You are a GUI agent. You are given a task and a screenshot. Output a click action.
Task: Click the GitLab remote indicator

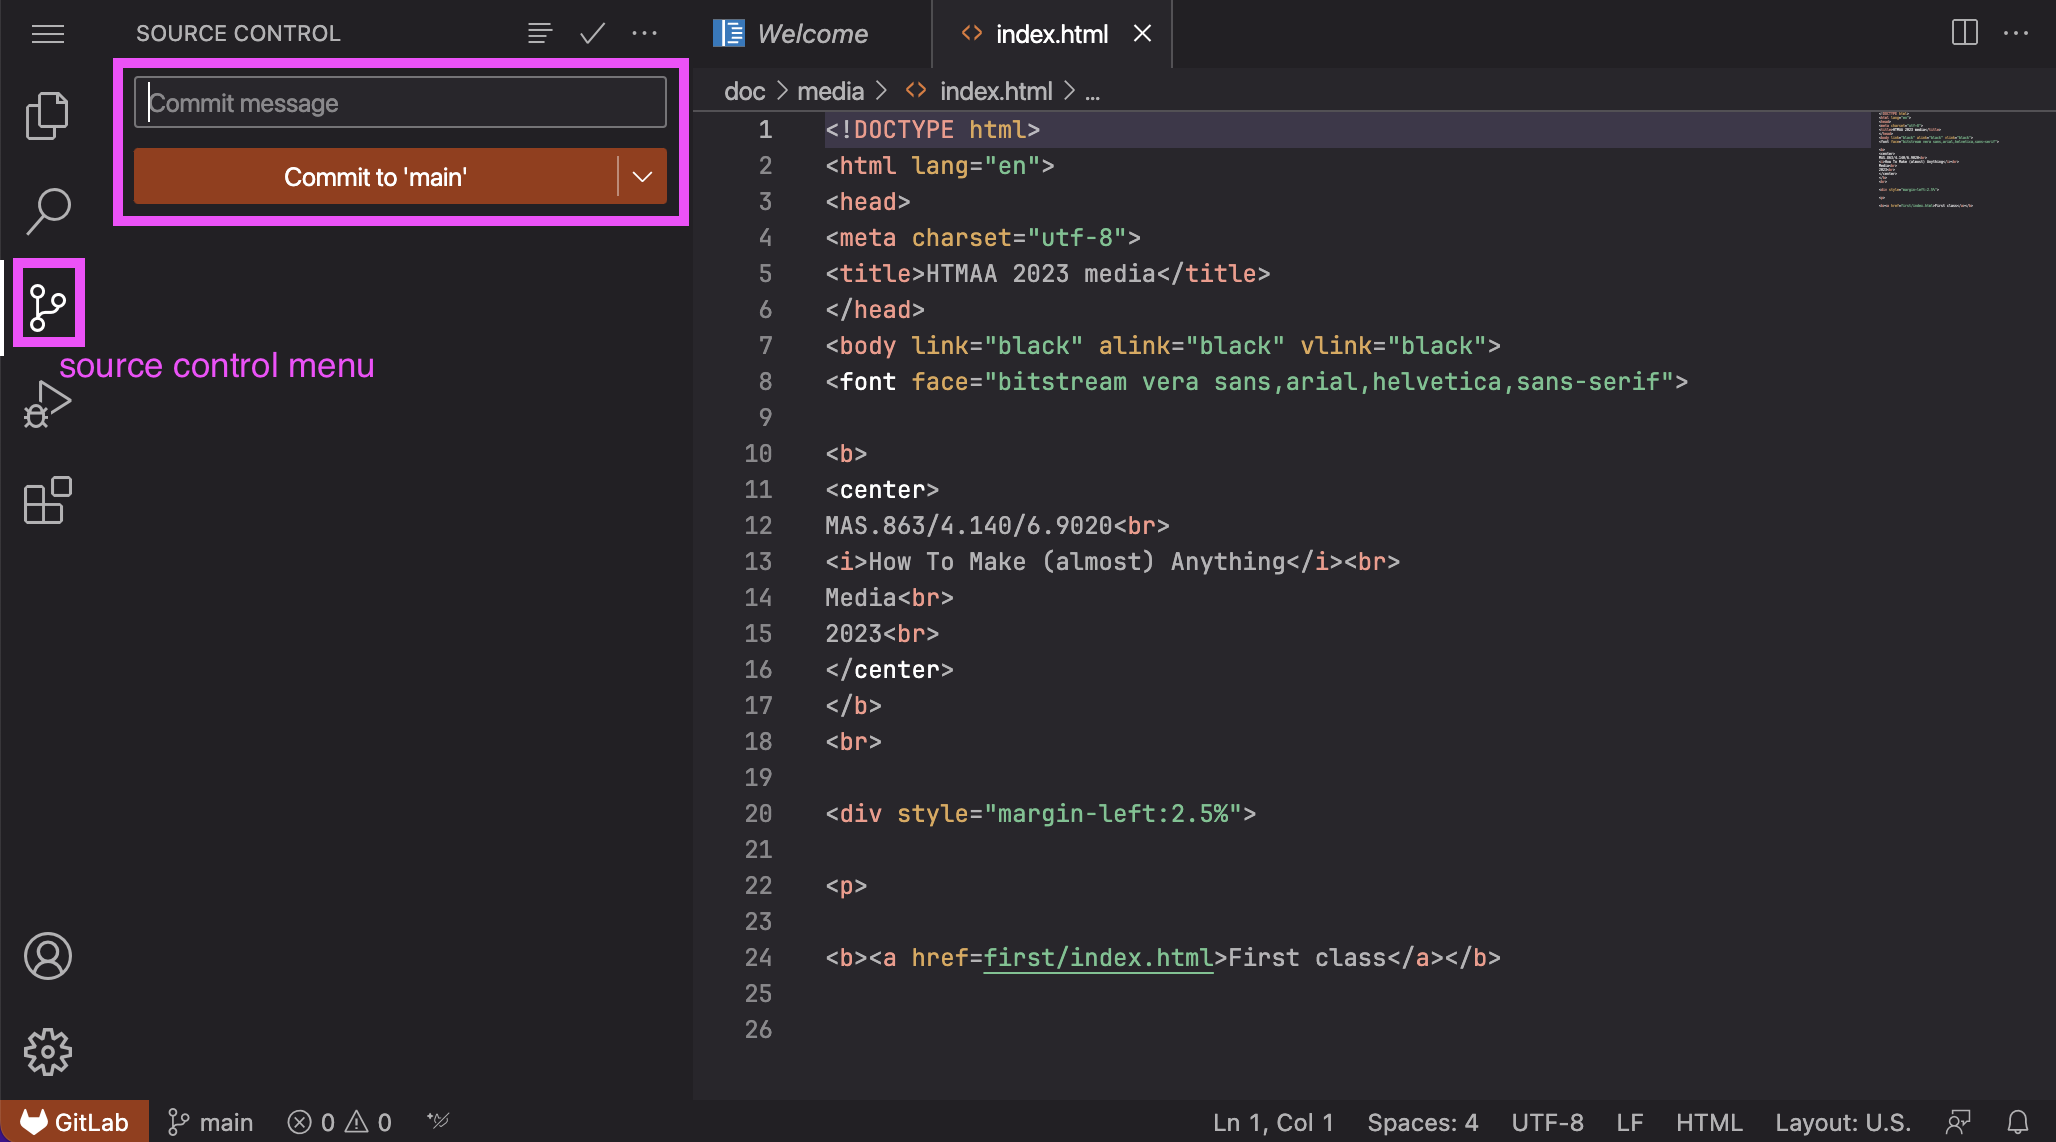point(75,1122)
